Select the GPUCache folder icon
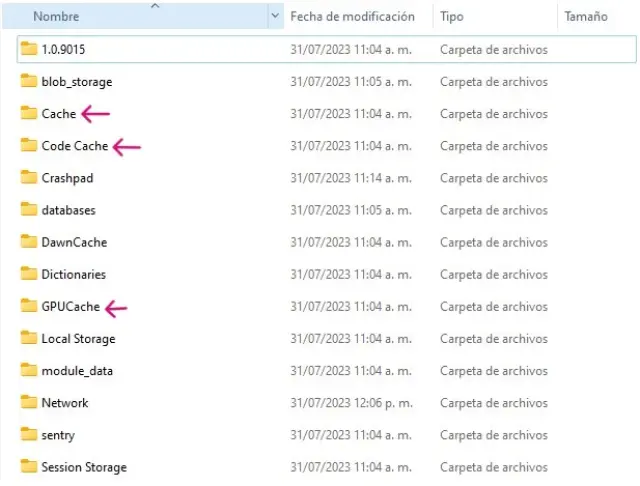 (28, 306)
